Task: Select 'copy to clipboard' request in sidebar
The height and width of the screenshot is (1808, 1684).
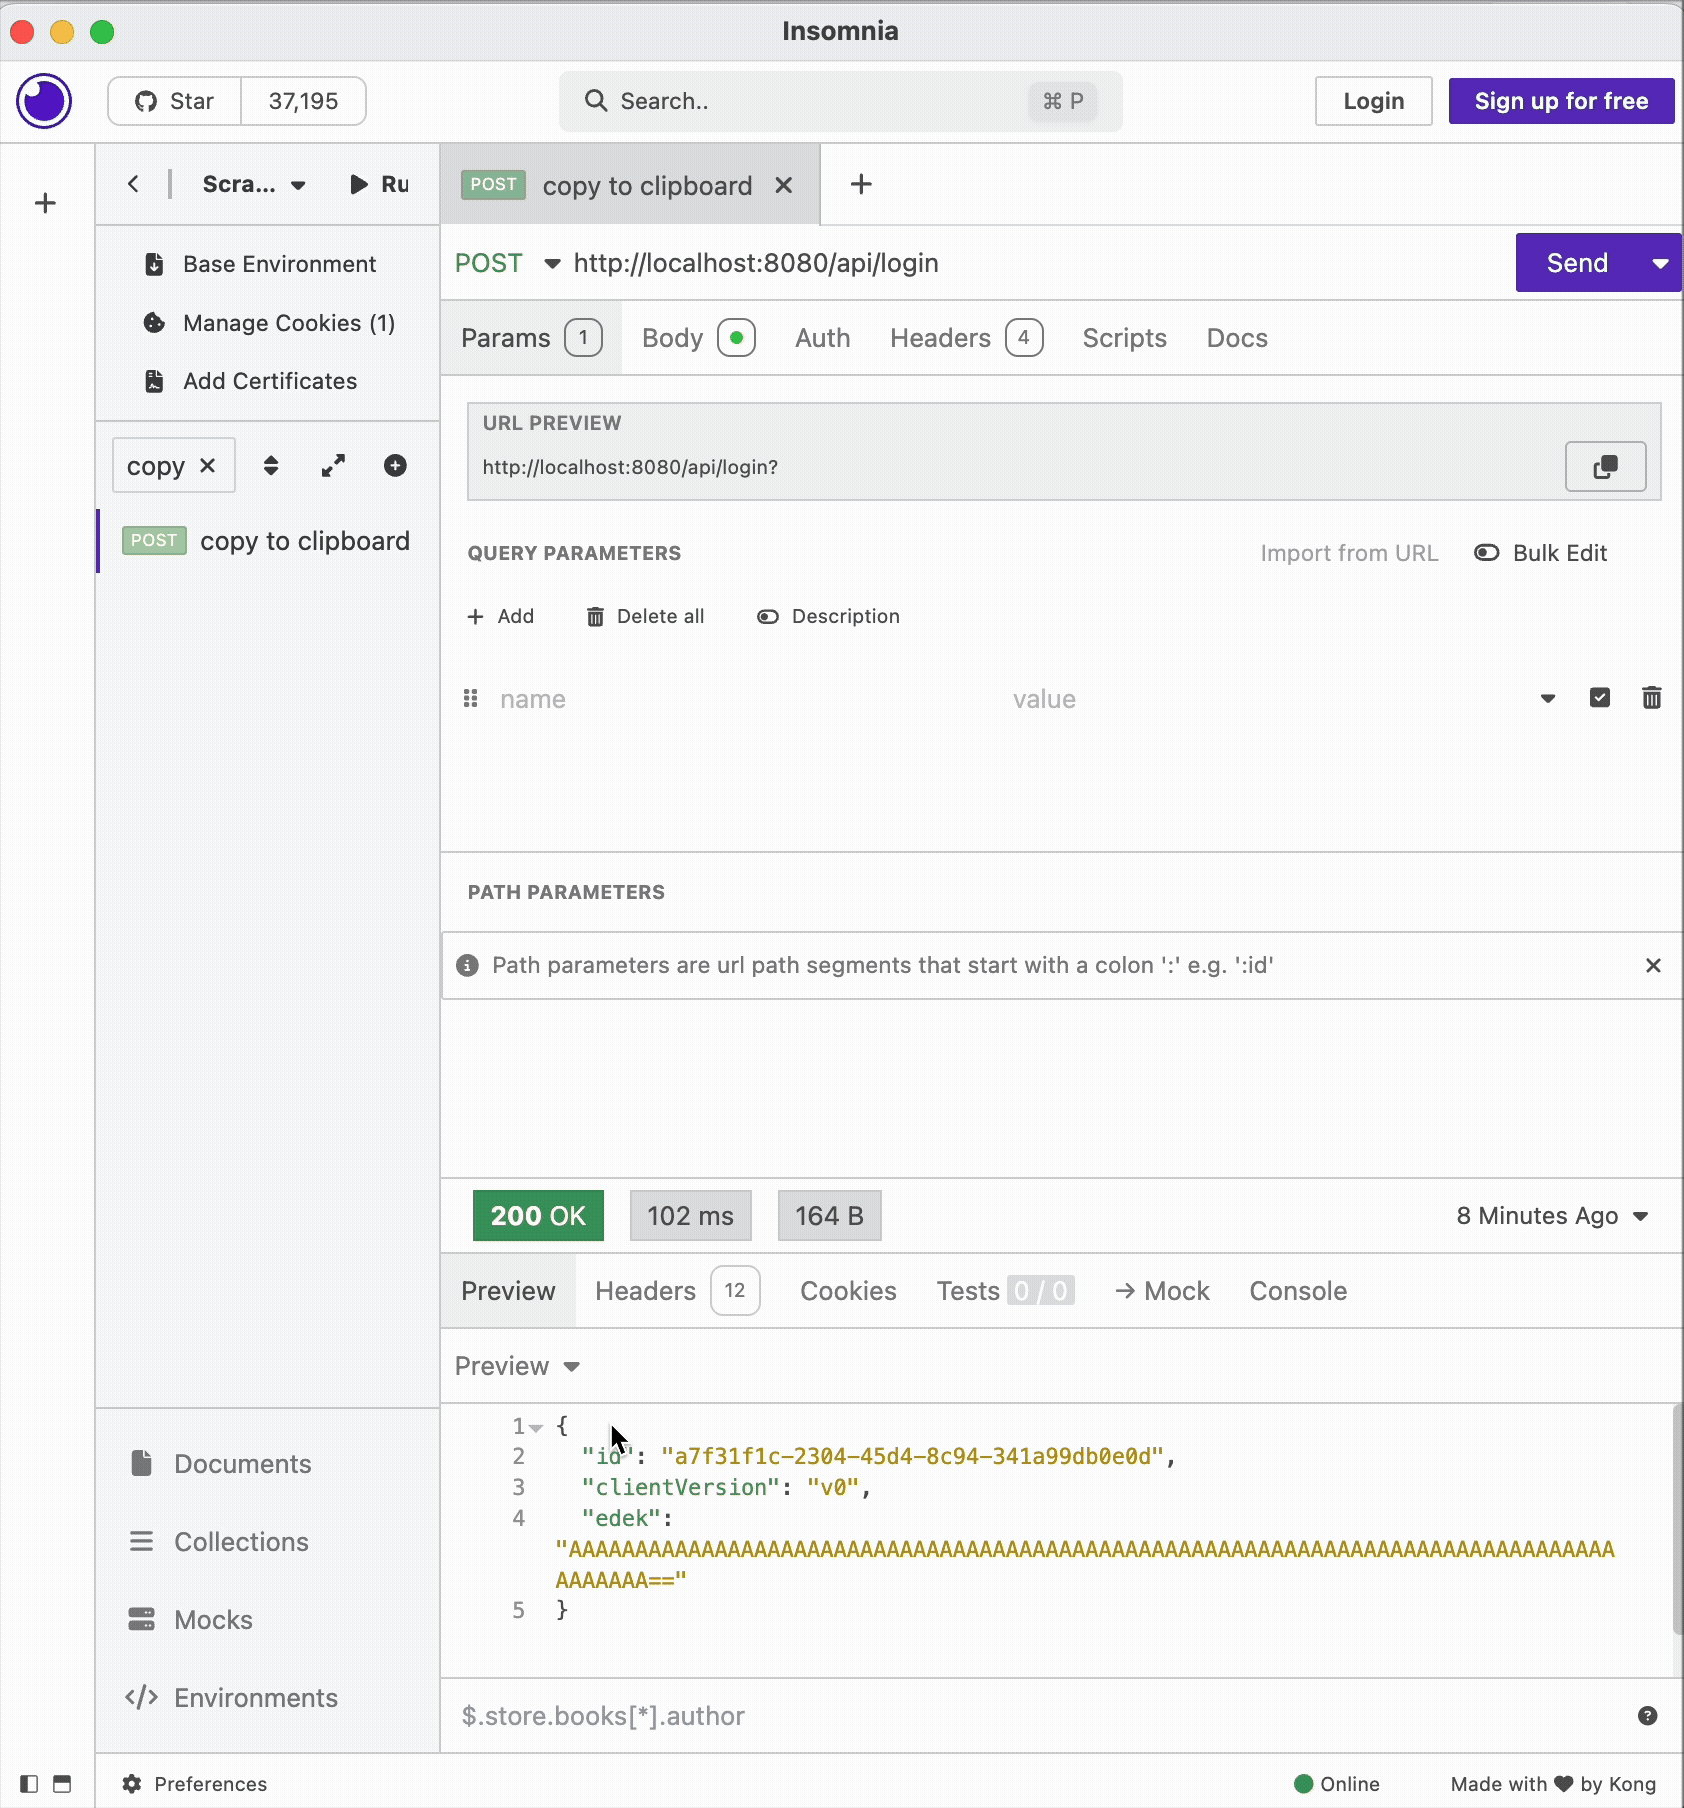Action: pos(267,541)
